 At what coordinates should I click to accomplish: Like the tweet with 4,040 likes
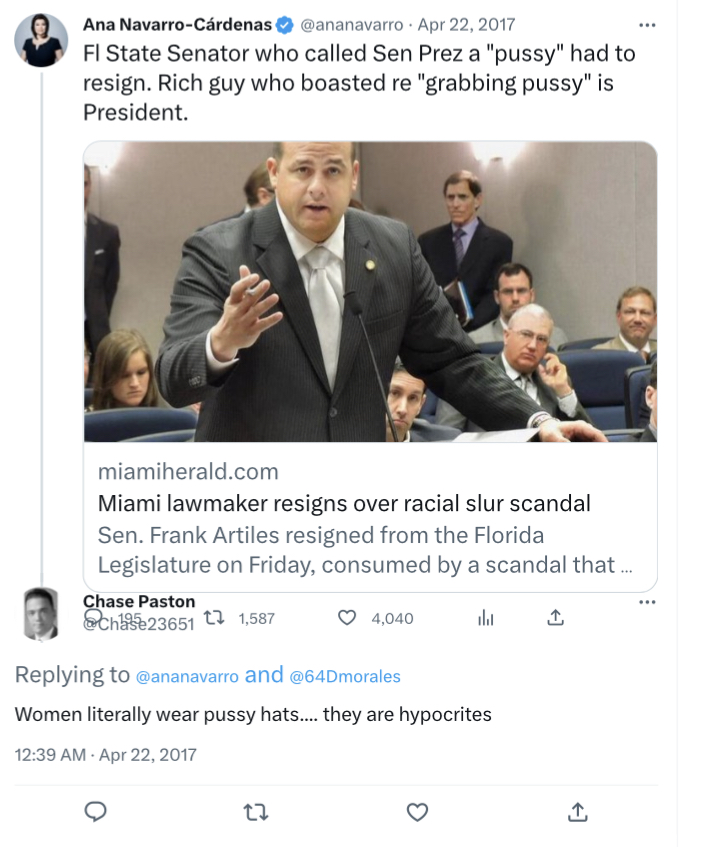(x=347, y=619)
